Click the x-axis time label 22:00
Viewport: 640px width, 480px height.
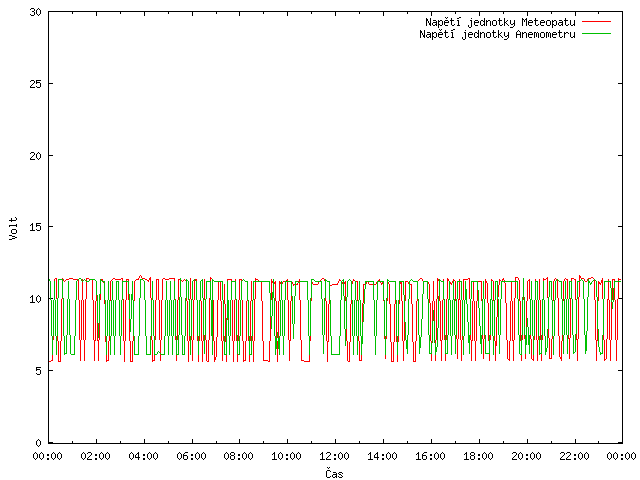(575, 456)
